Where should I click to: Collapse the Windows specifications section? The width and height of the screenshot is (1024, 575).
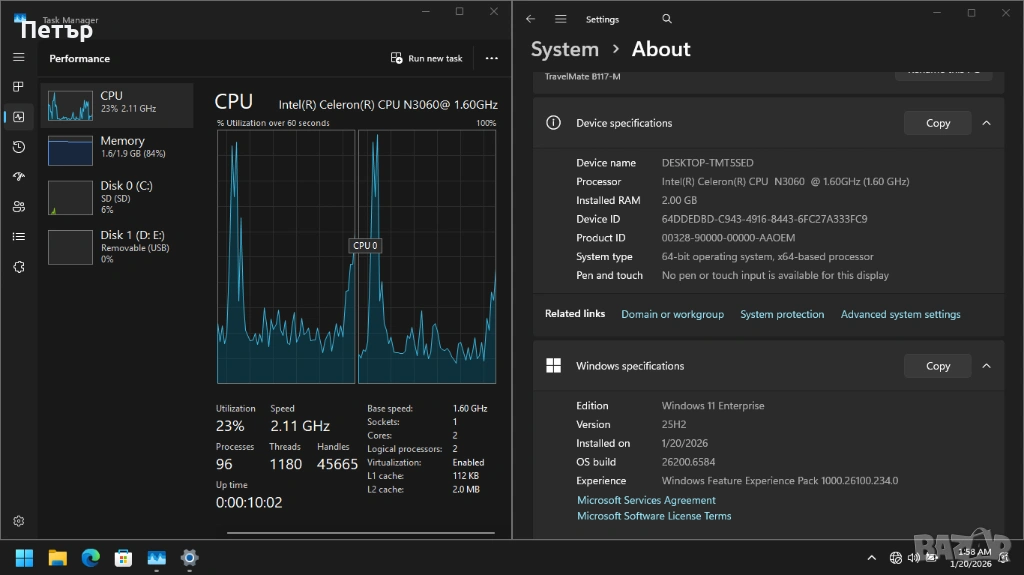[986, 366]
